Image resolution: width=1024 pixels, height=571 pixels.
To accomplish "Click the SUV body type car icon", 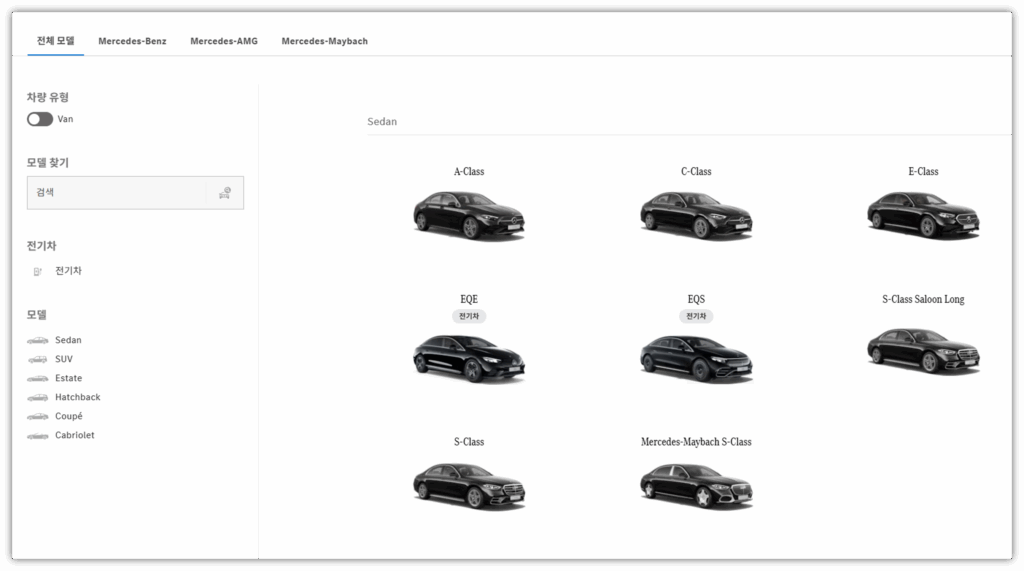I will (37, 360).
